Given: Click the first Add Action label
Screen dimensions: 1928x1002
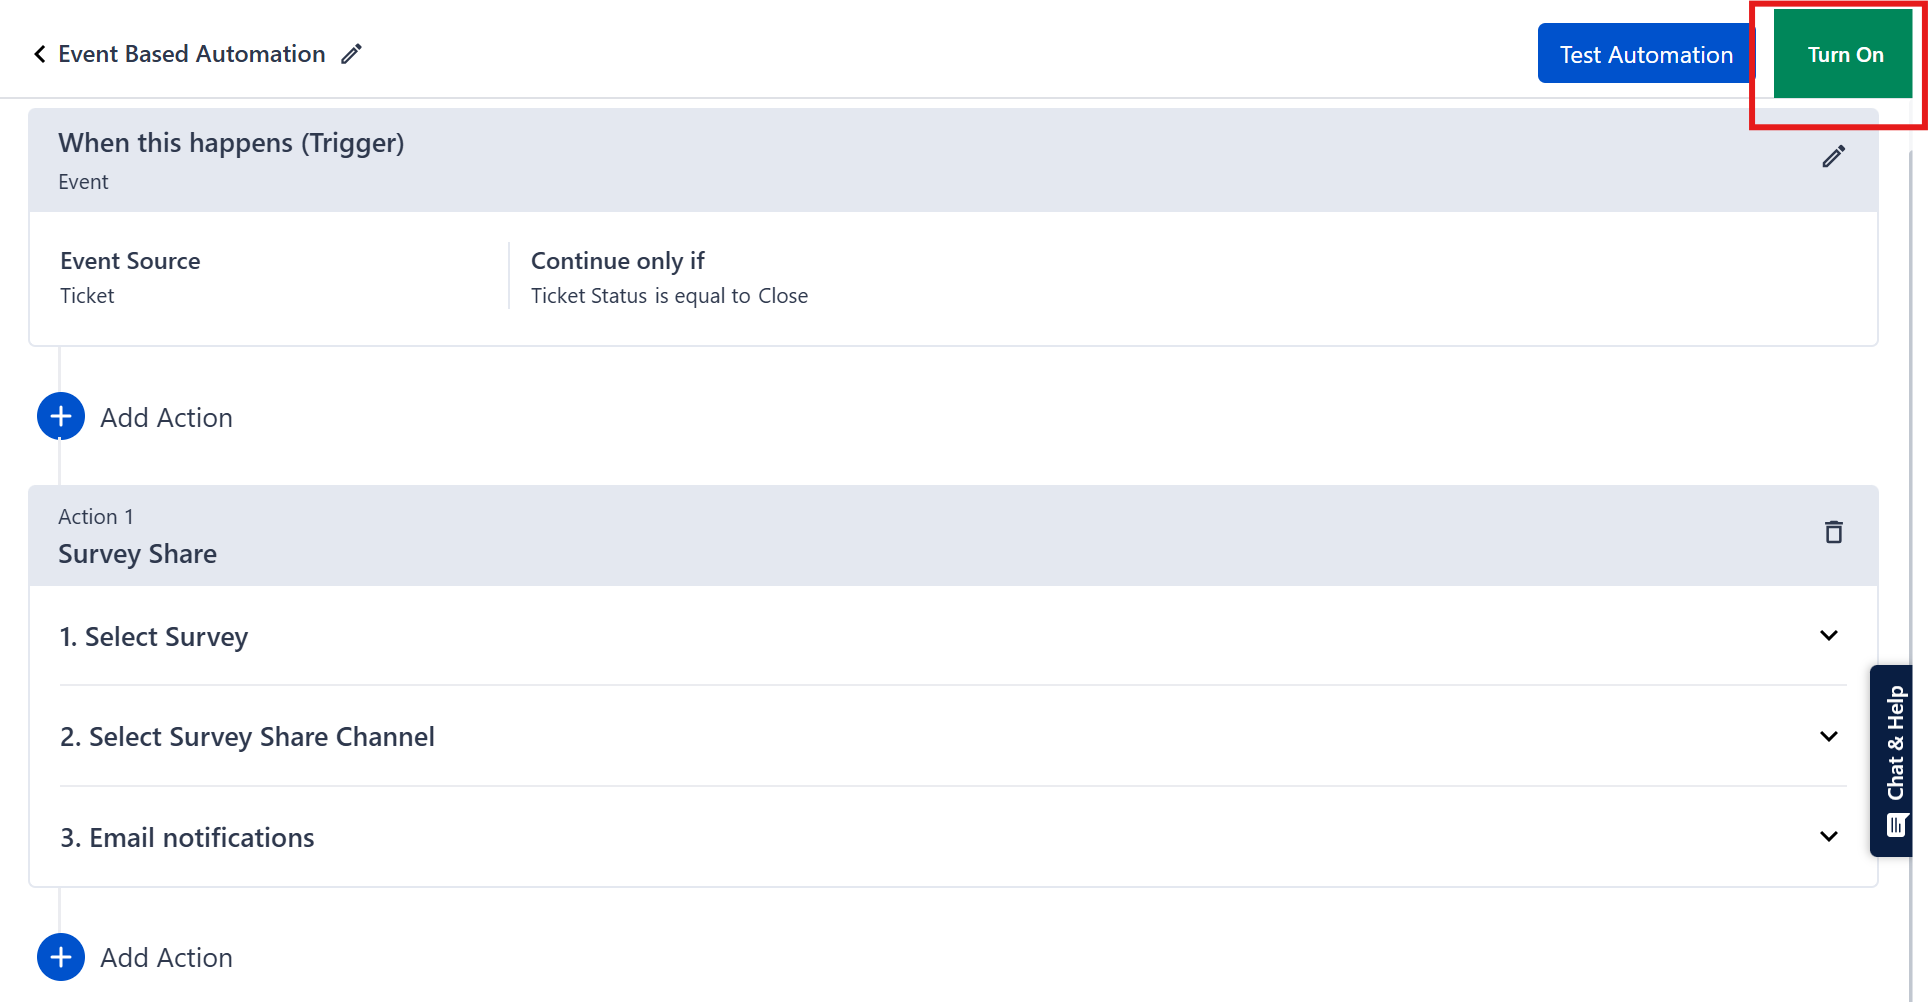Looking at the screenshot, I should click(166, 418).
